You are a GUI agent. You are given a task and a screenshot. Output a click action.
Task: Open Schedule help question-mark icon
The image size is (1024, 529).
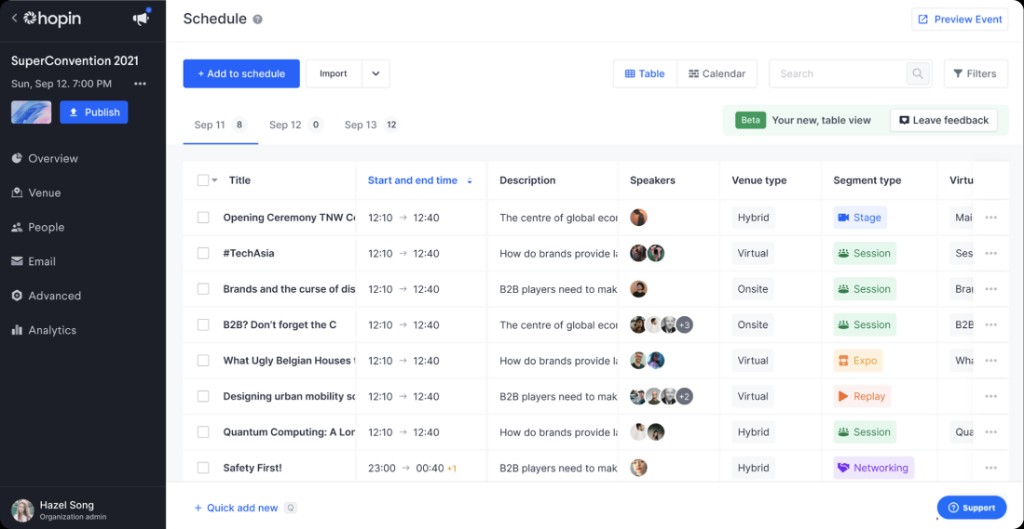click(257, 20)
